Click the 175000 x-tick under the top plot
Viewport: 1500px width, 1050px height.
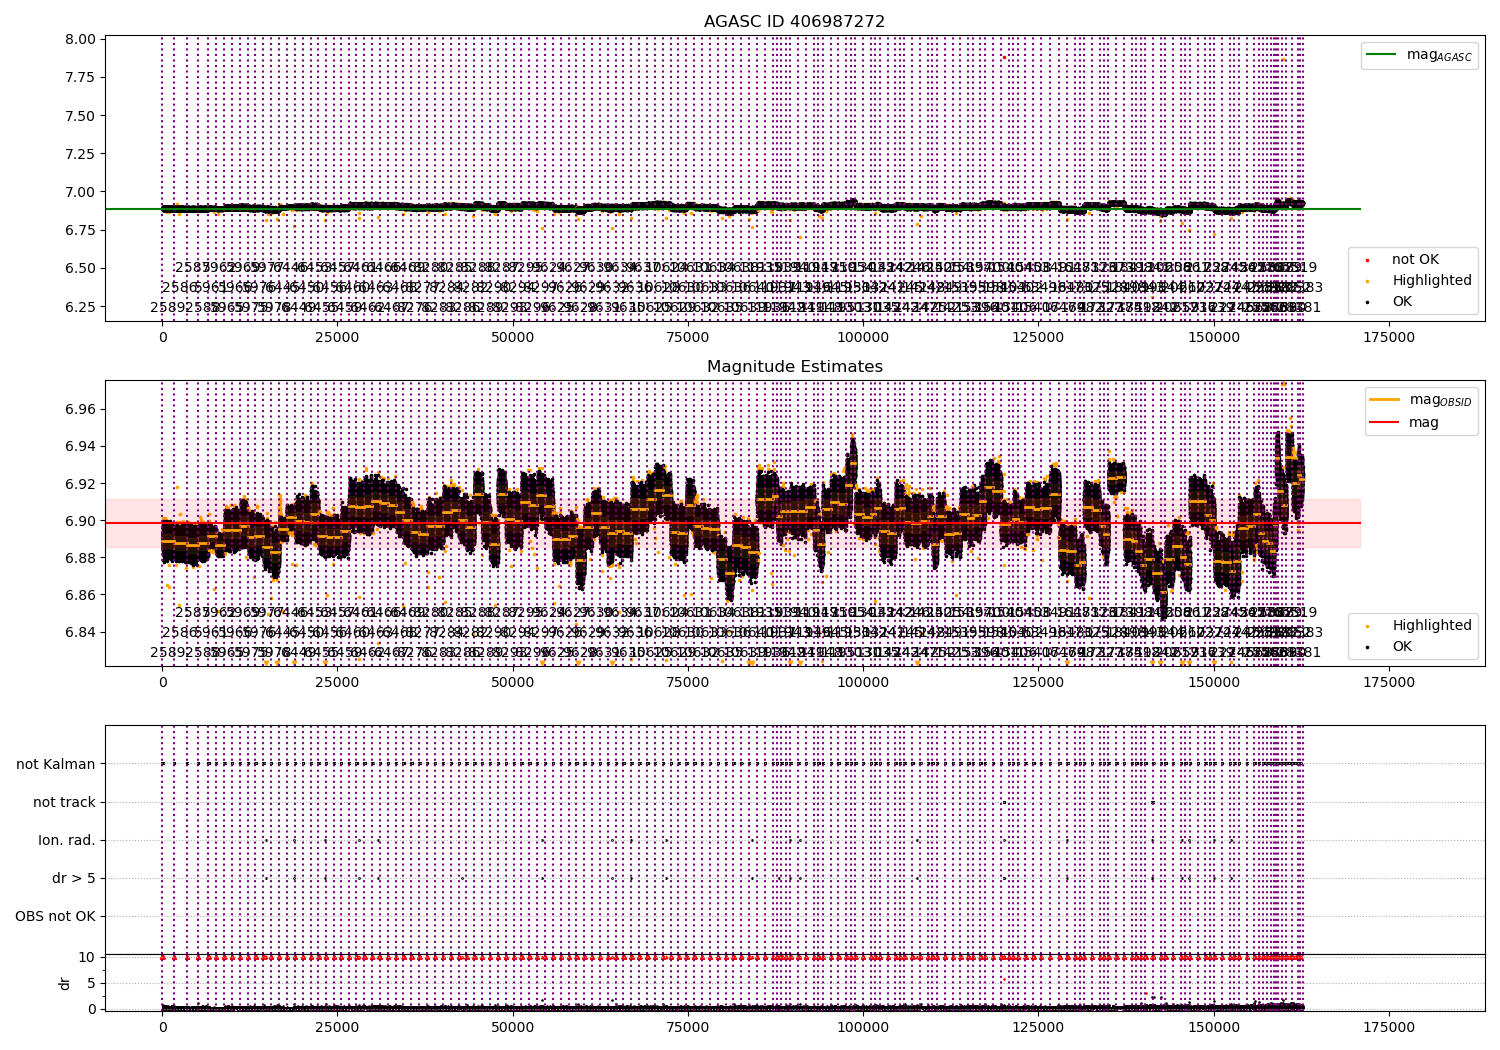tap(1389, 338)
